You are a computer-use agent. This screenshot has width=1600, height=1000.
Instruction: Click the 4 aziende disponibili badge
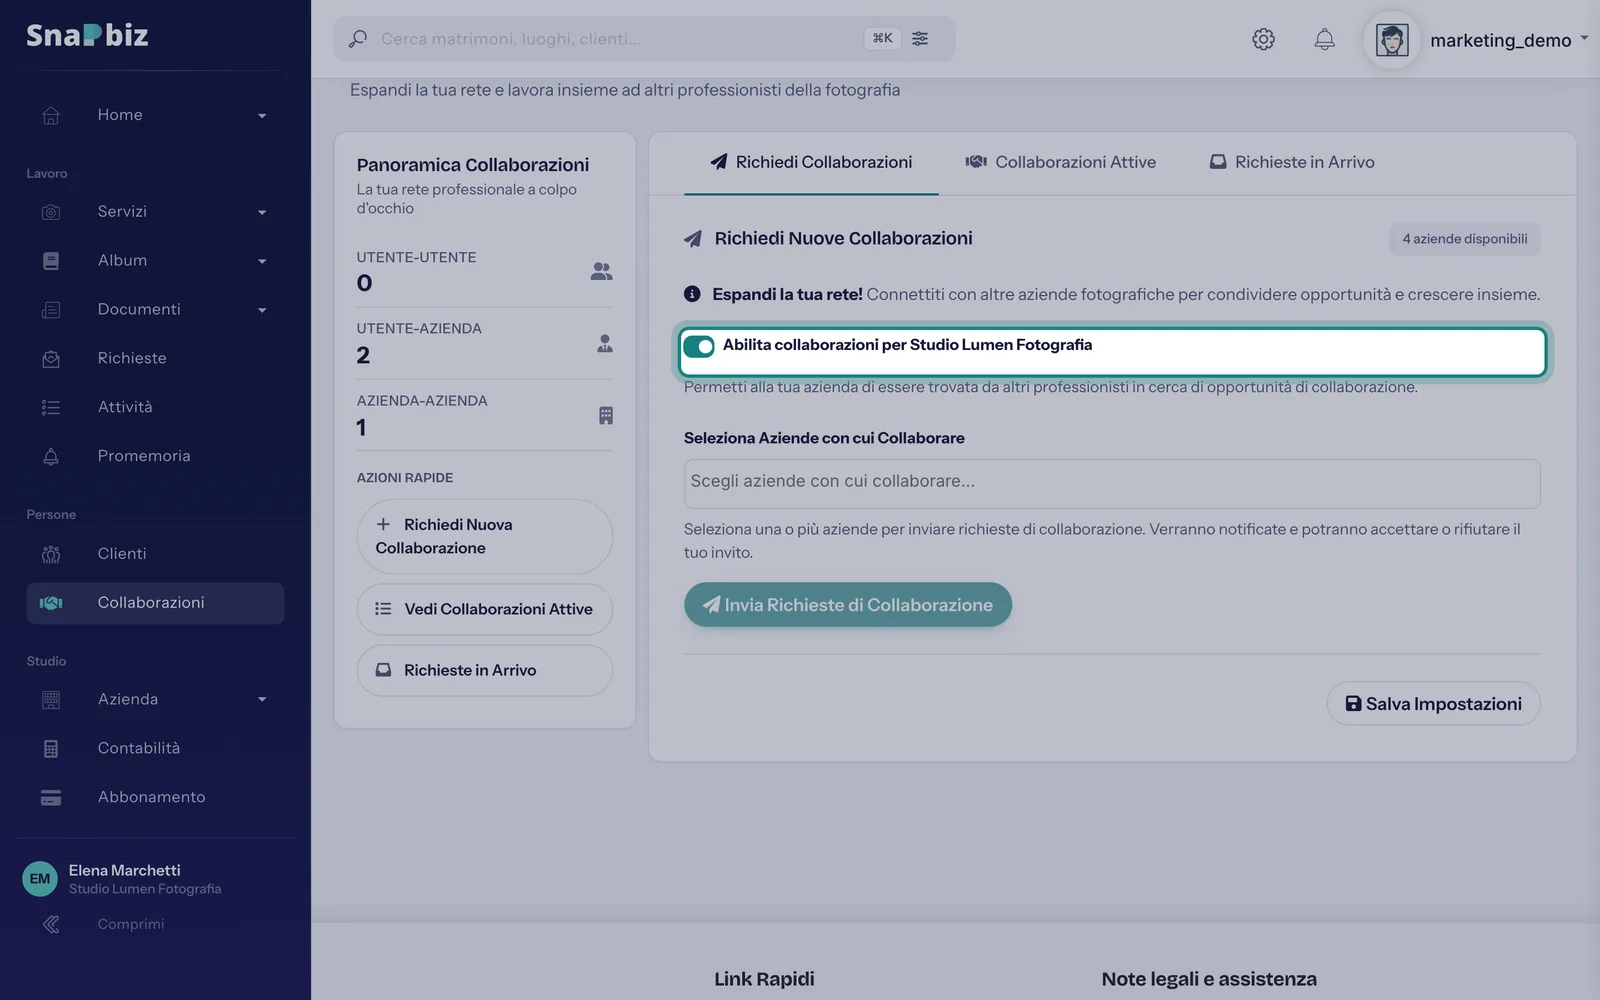[1464, 239]
